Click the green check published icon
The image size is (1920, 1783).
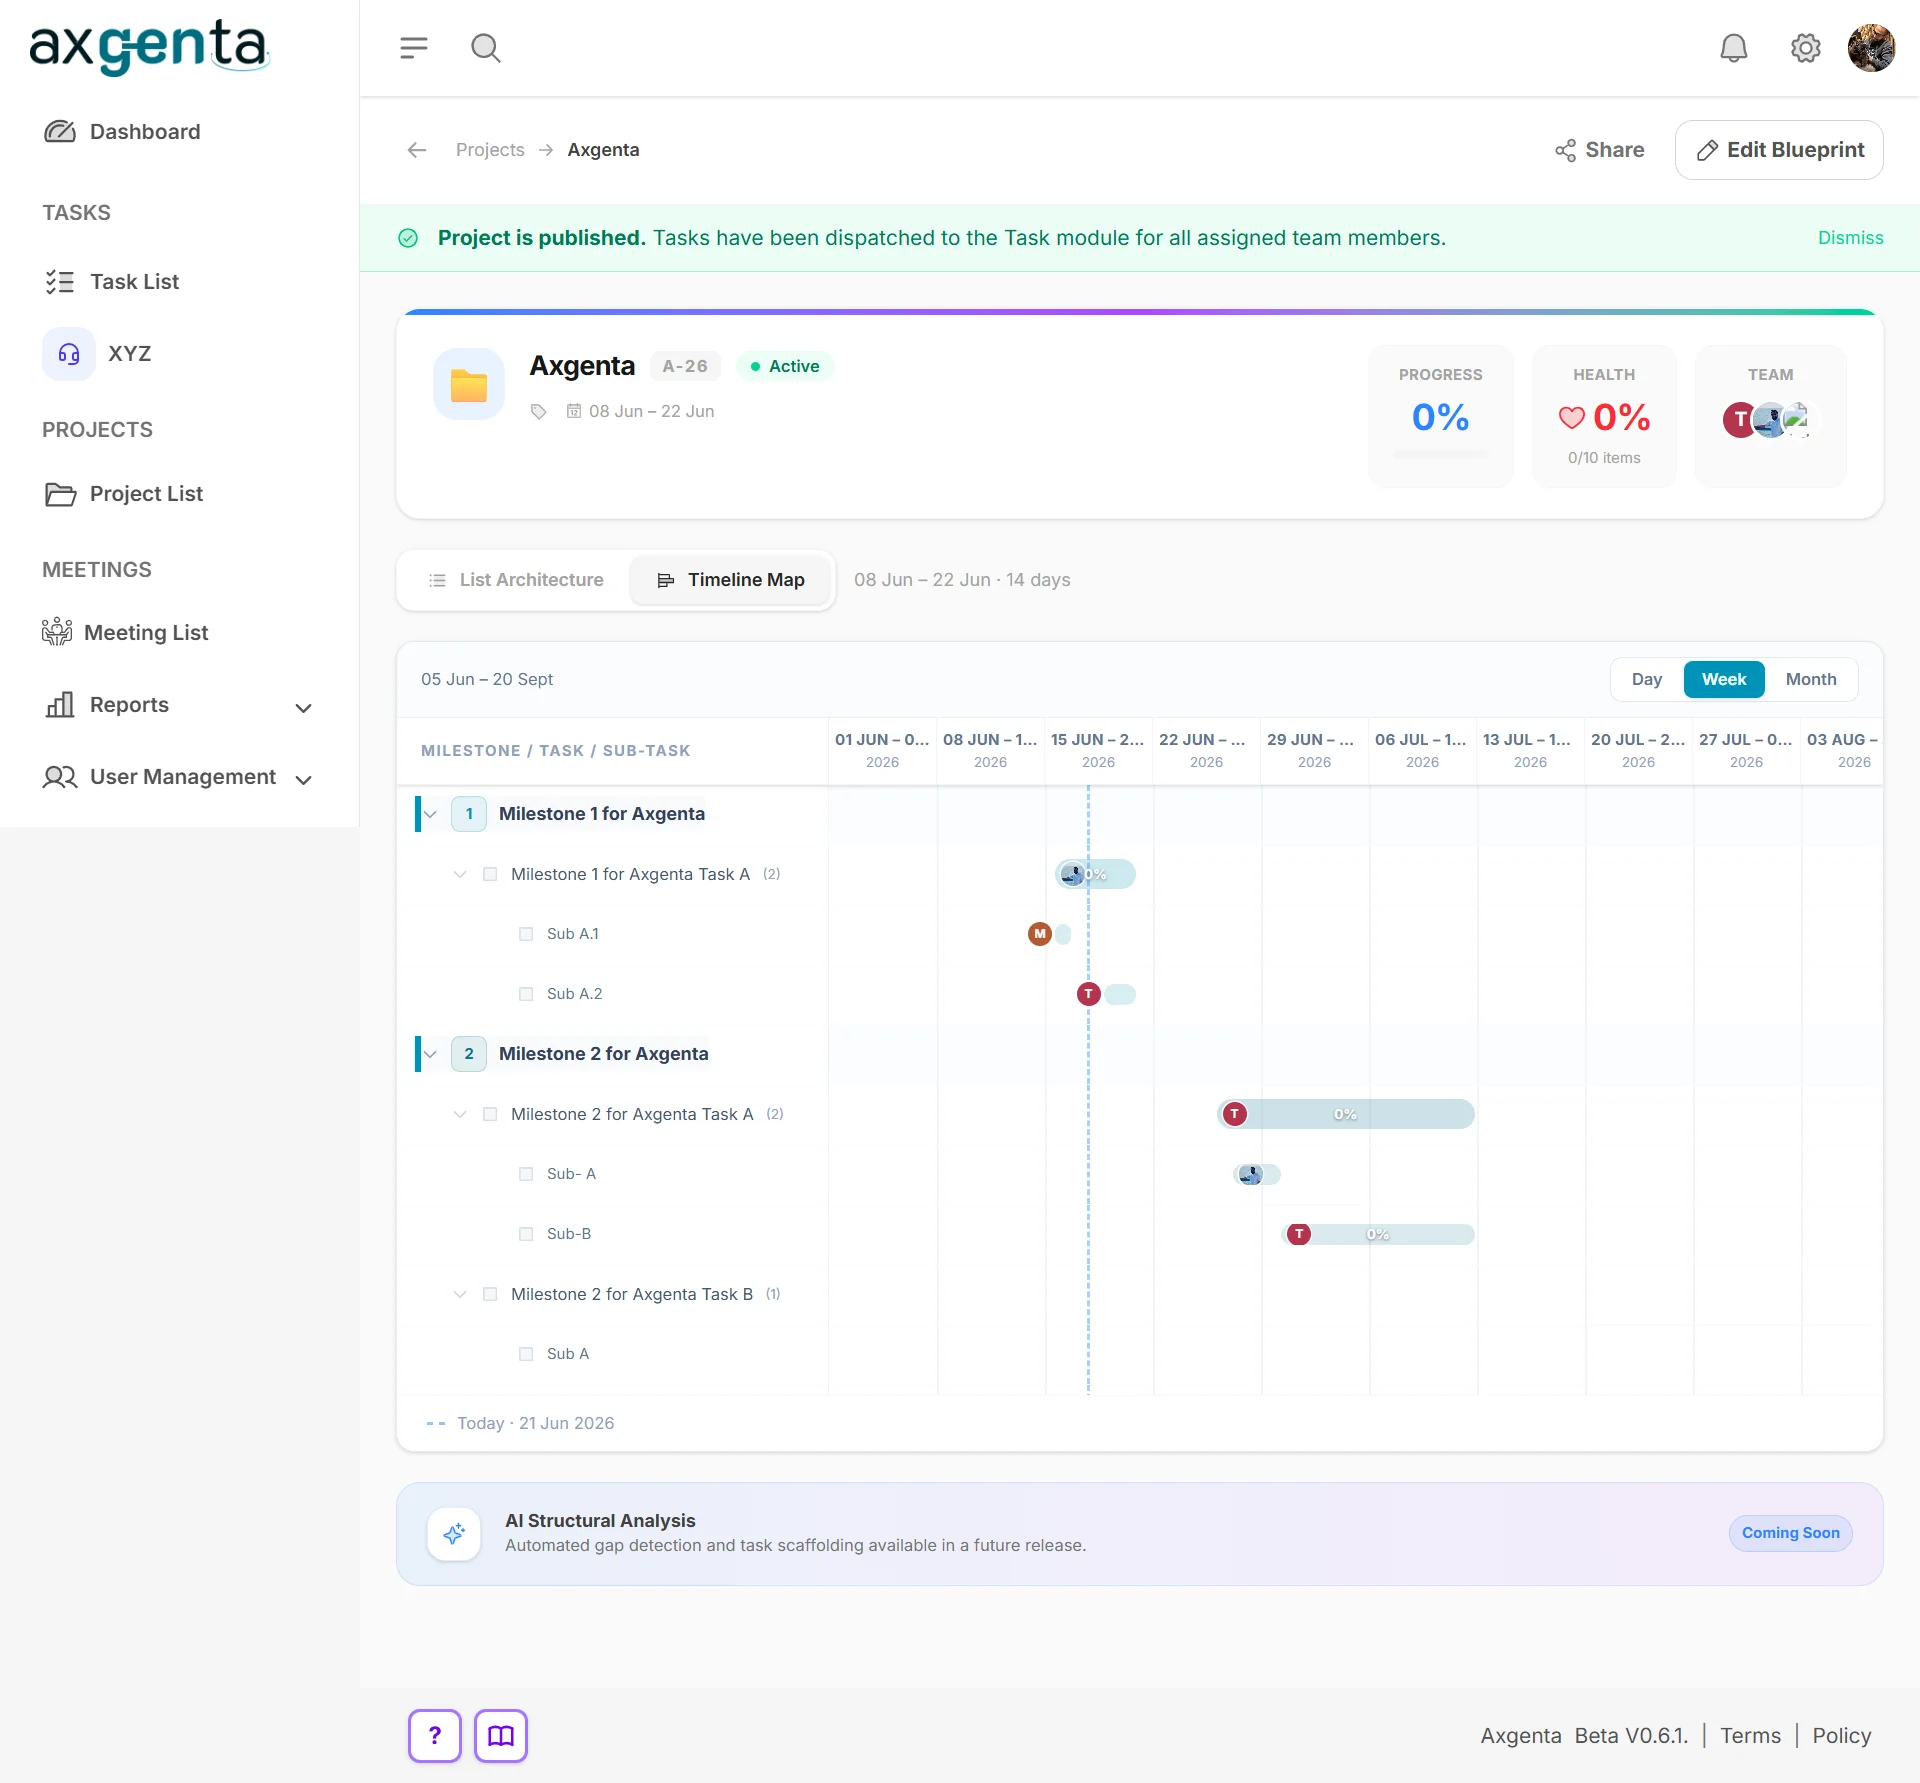click(408, 238)
